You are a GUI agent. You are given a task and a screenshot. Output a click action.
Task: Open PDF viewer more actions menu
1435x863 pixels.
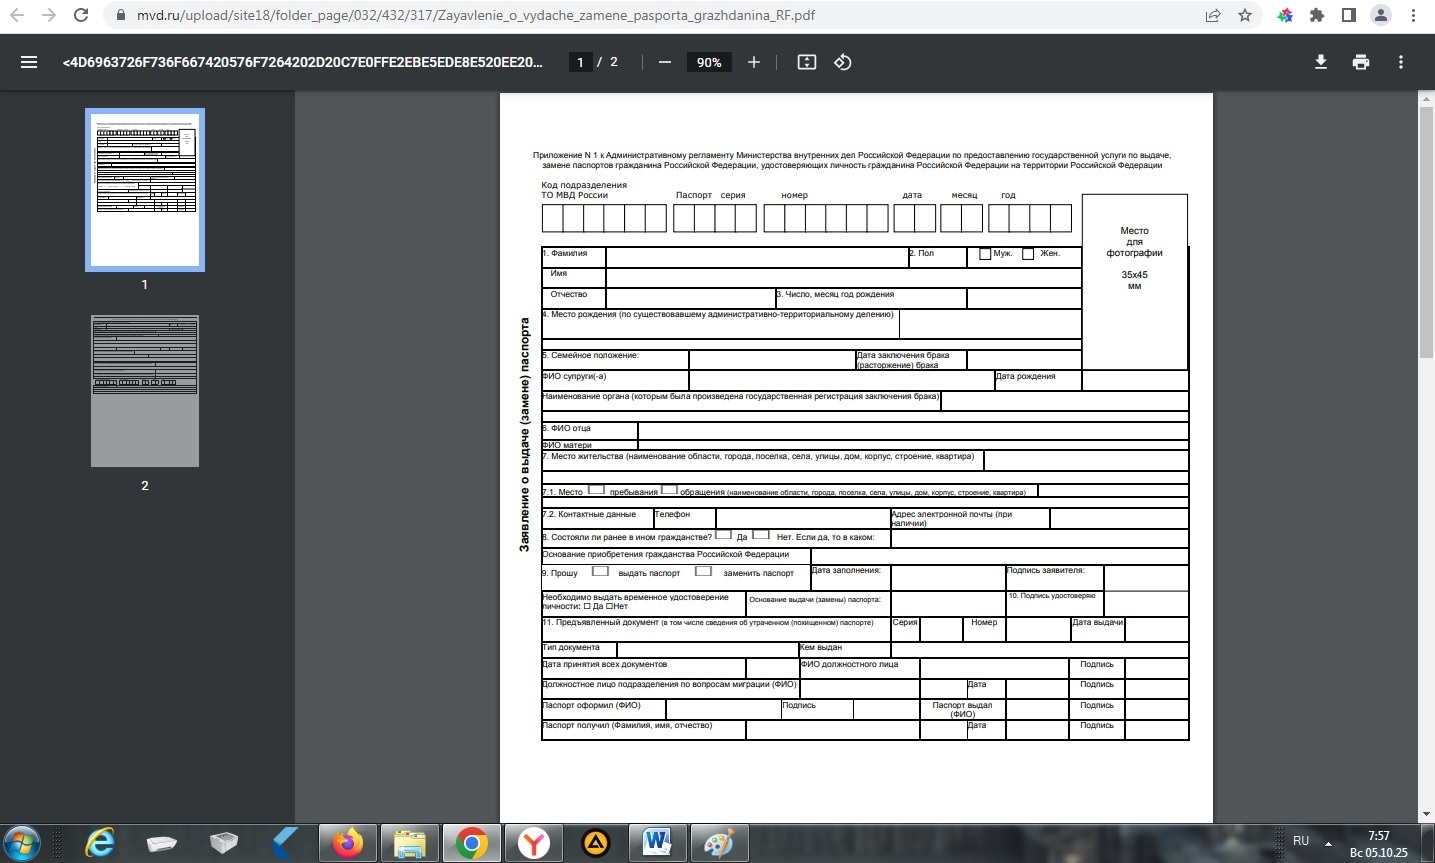point(1401,62)
